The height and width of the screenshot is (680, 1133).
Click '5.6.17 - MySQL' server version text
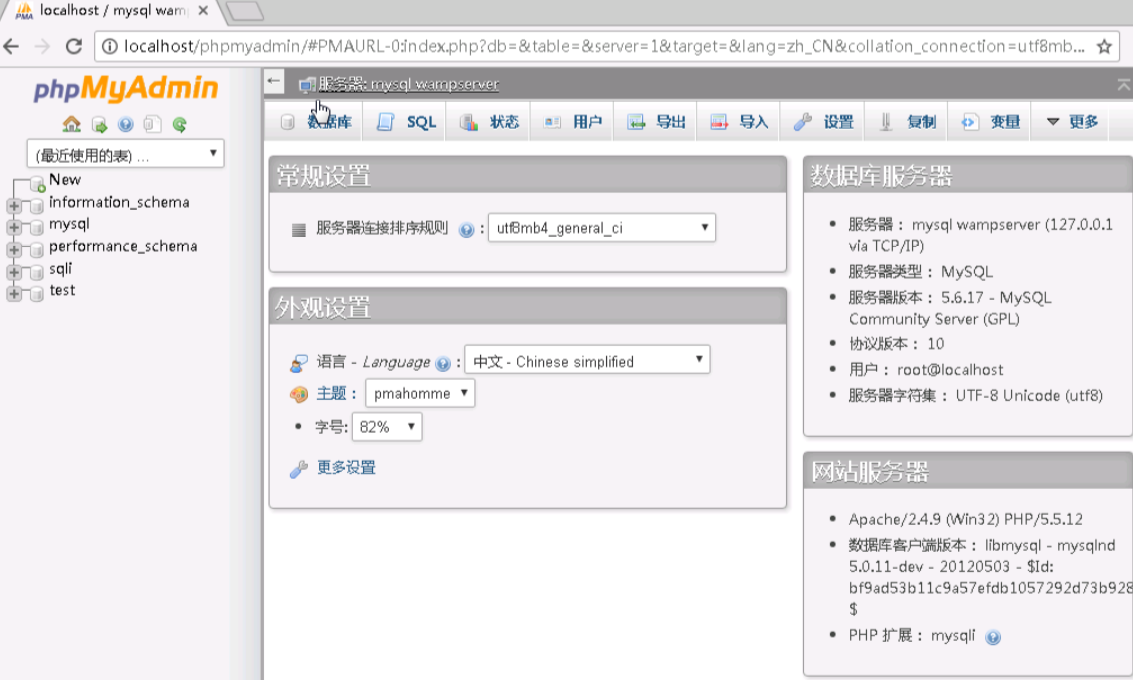(x=996, y=298)
